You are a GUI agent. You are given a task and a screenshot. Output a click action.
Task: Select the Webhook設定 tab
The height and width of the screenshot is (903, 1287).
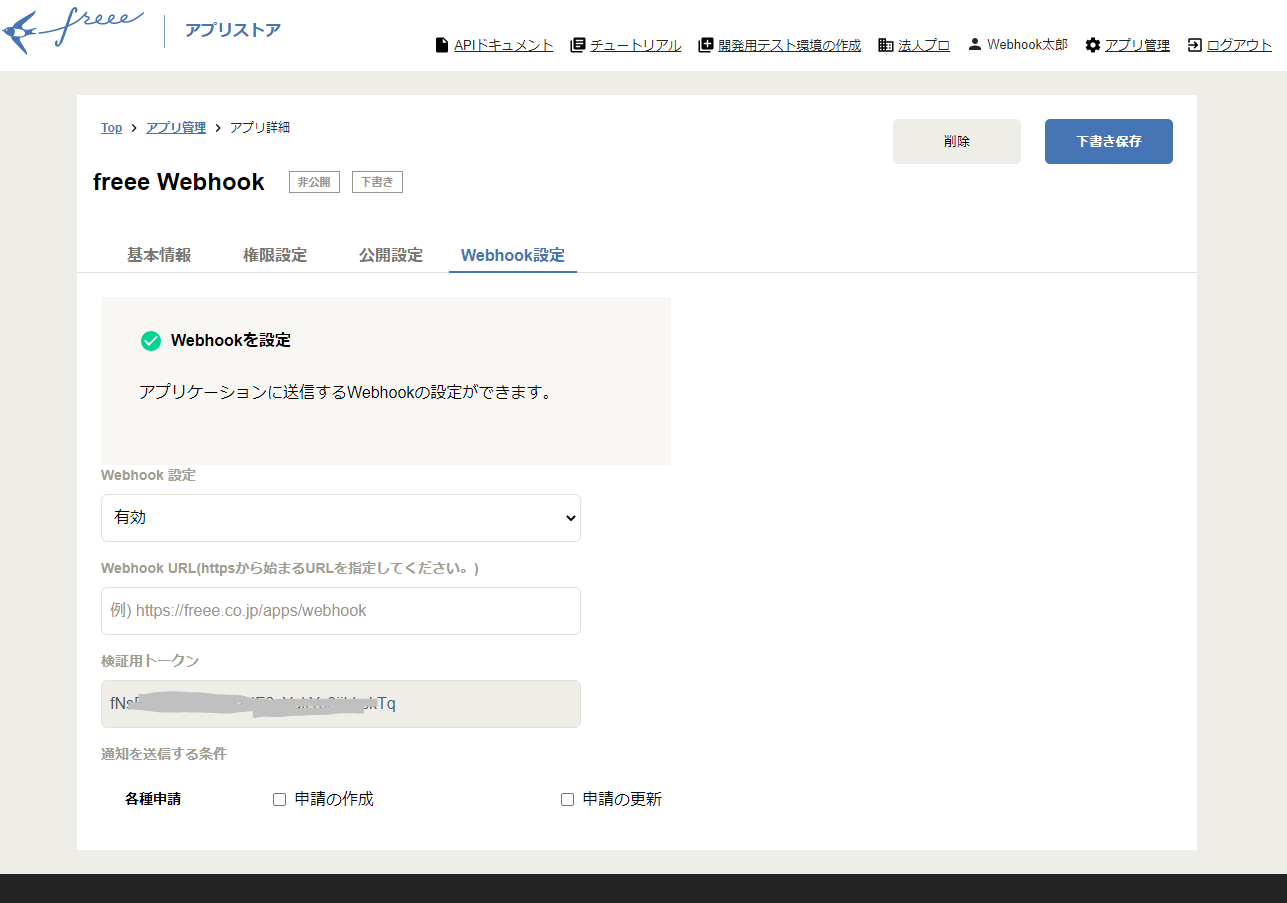[512, 255]
